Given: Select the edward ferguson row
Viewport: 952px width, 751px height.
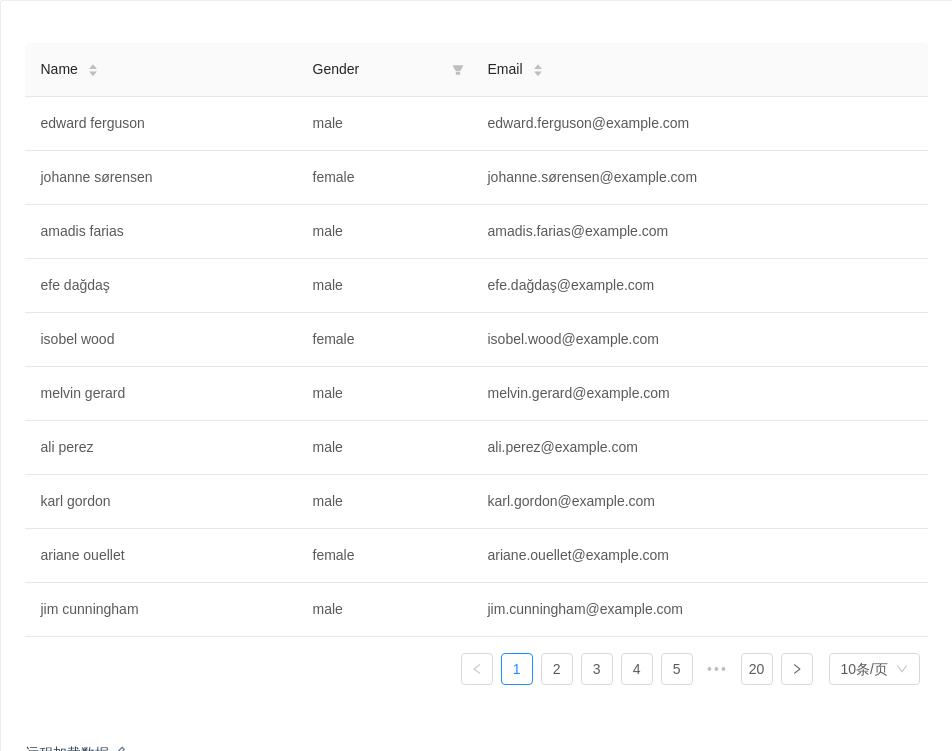Looking at the screenshot, I should (x=93, y=123).
